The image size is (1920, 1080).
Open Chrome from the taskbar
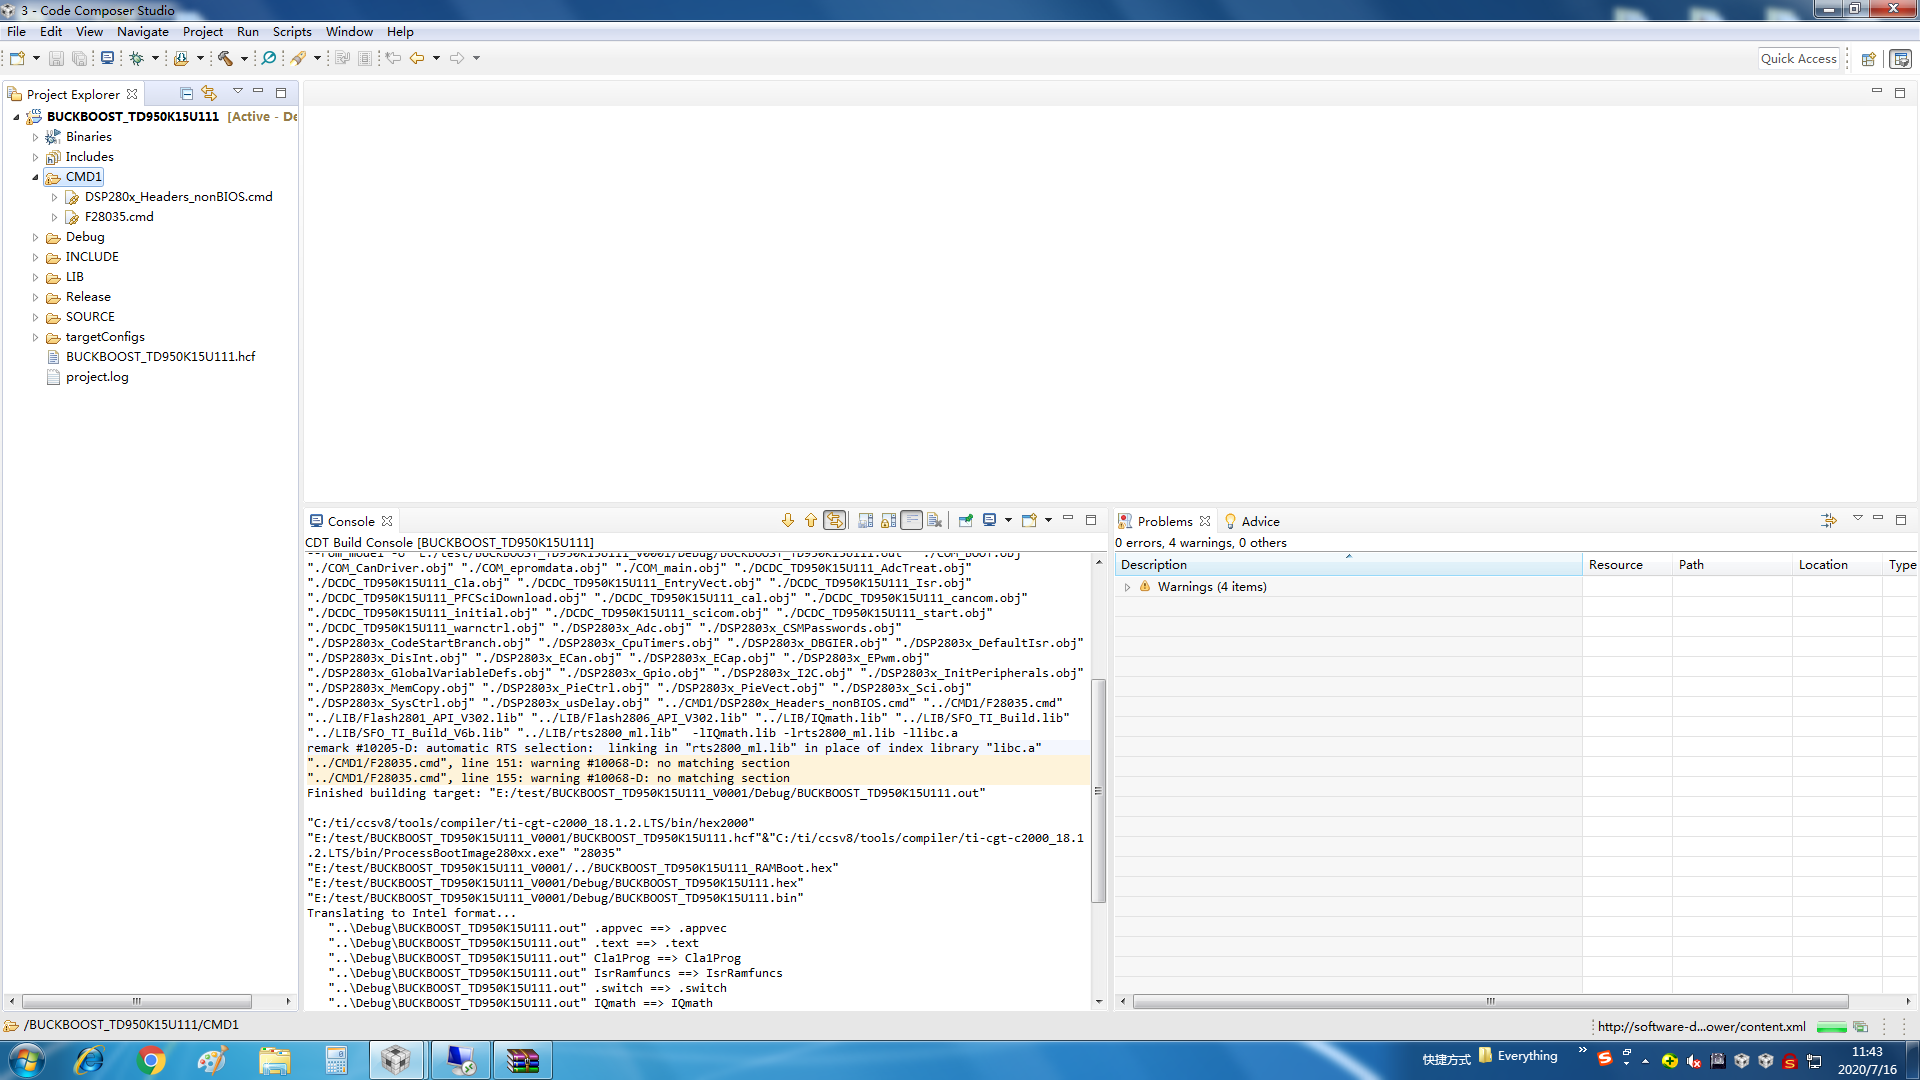[x=151, y=1060]
